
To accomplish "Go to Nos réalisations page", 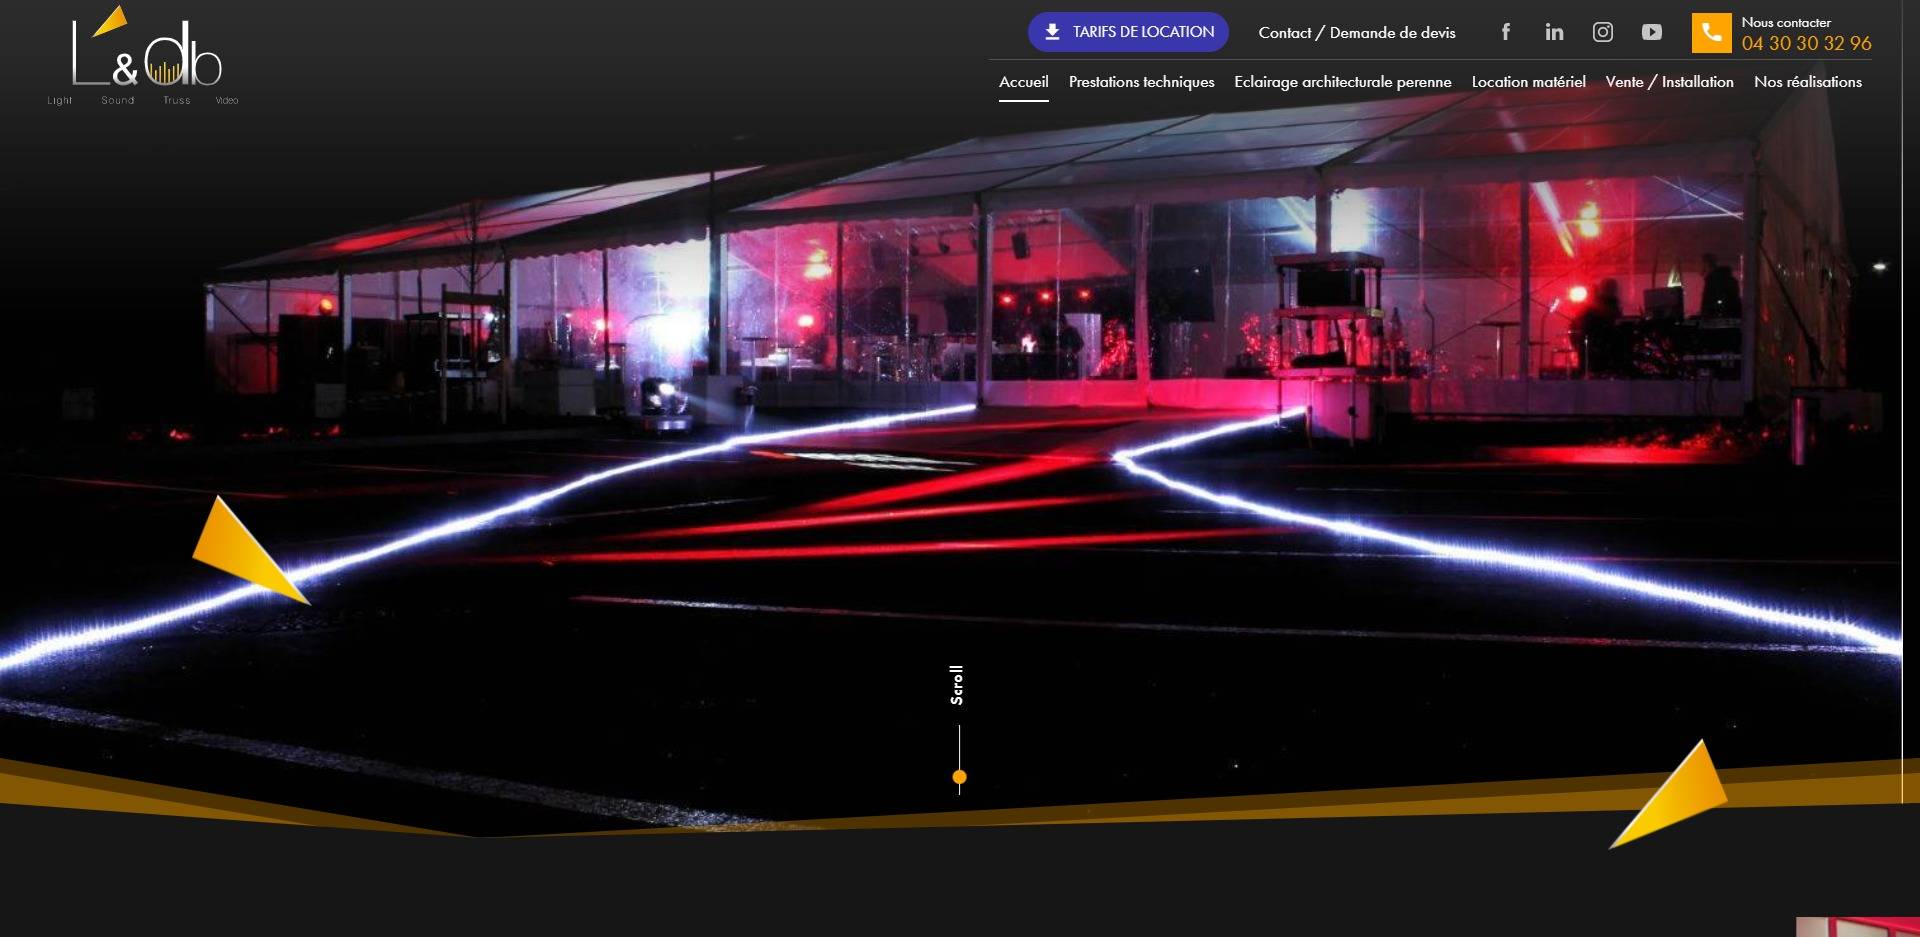I will (x=1807, y=82).
